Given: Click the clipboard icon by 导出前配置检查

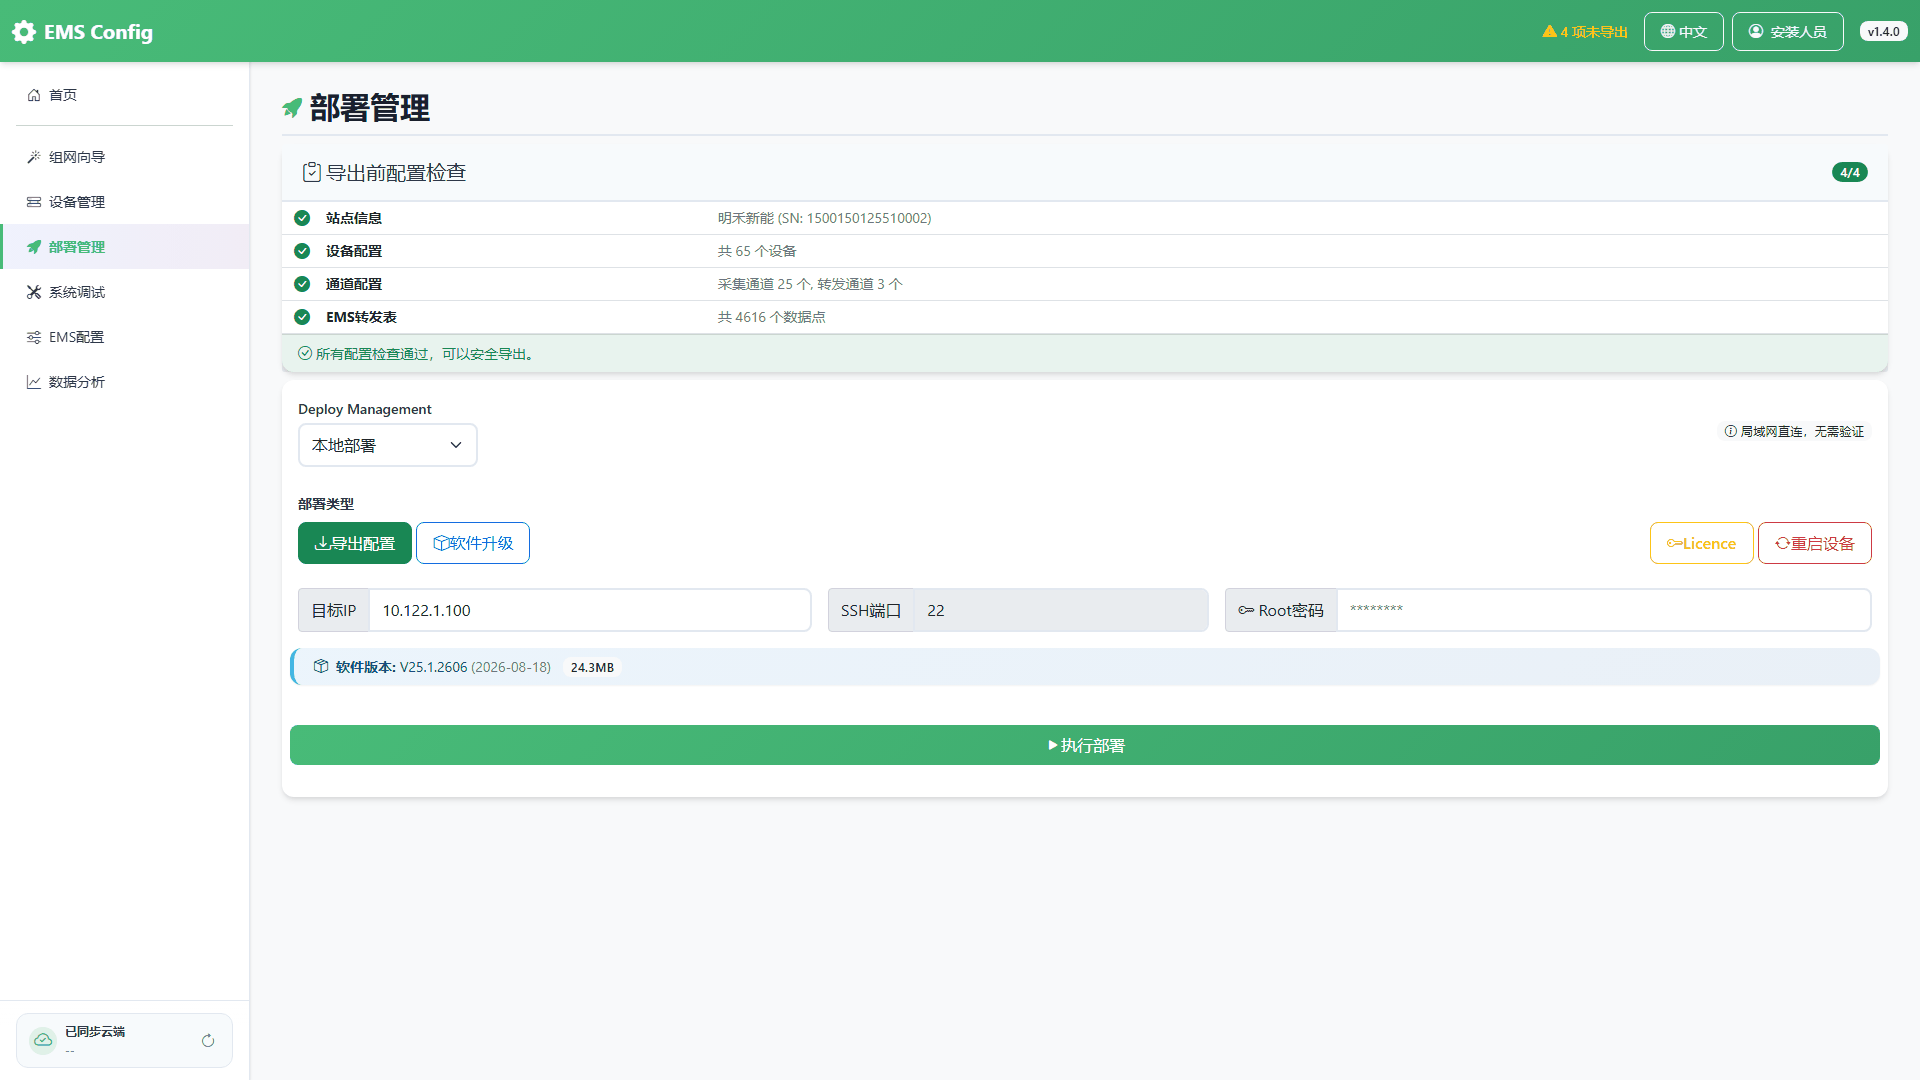Looking at the screenshot, I should tap(312, 172).
